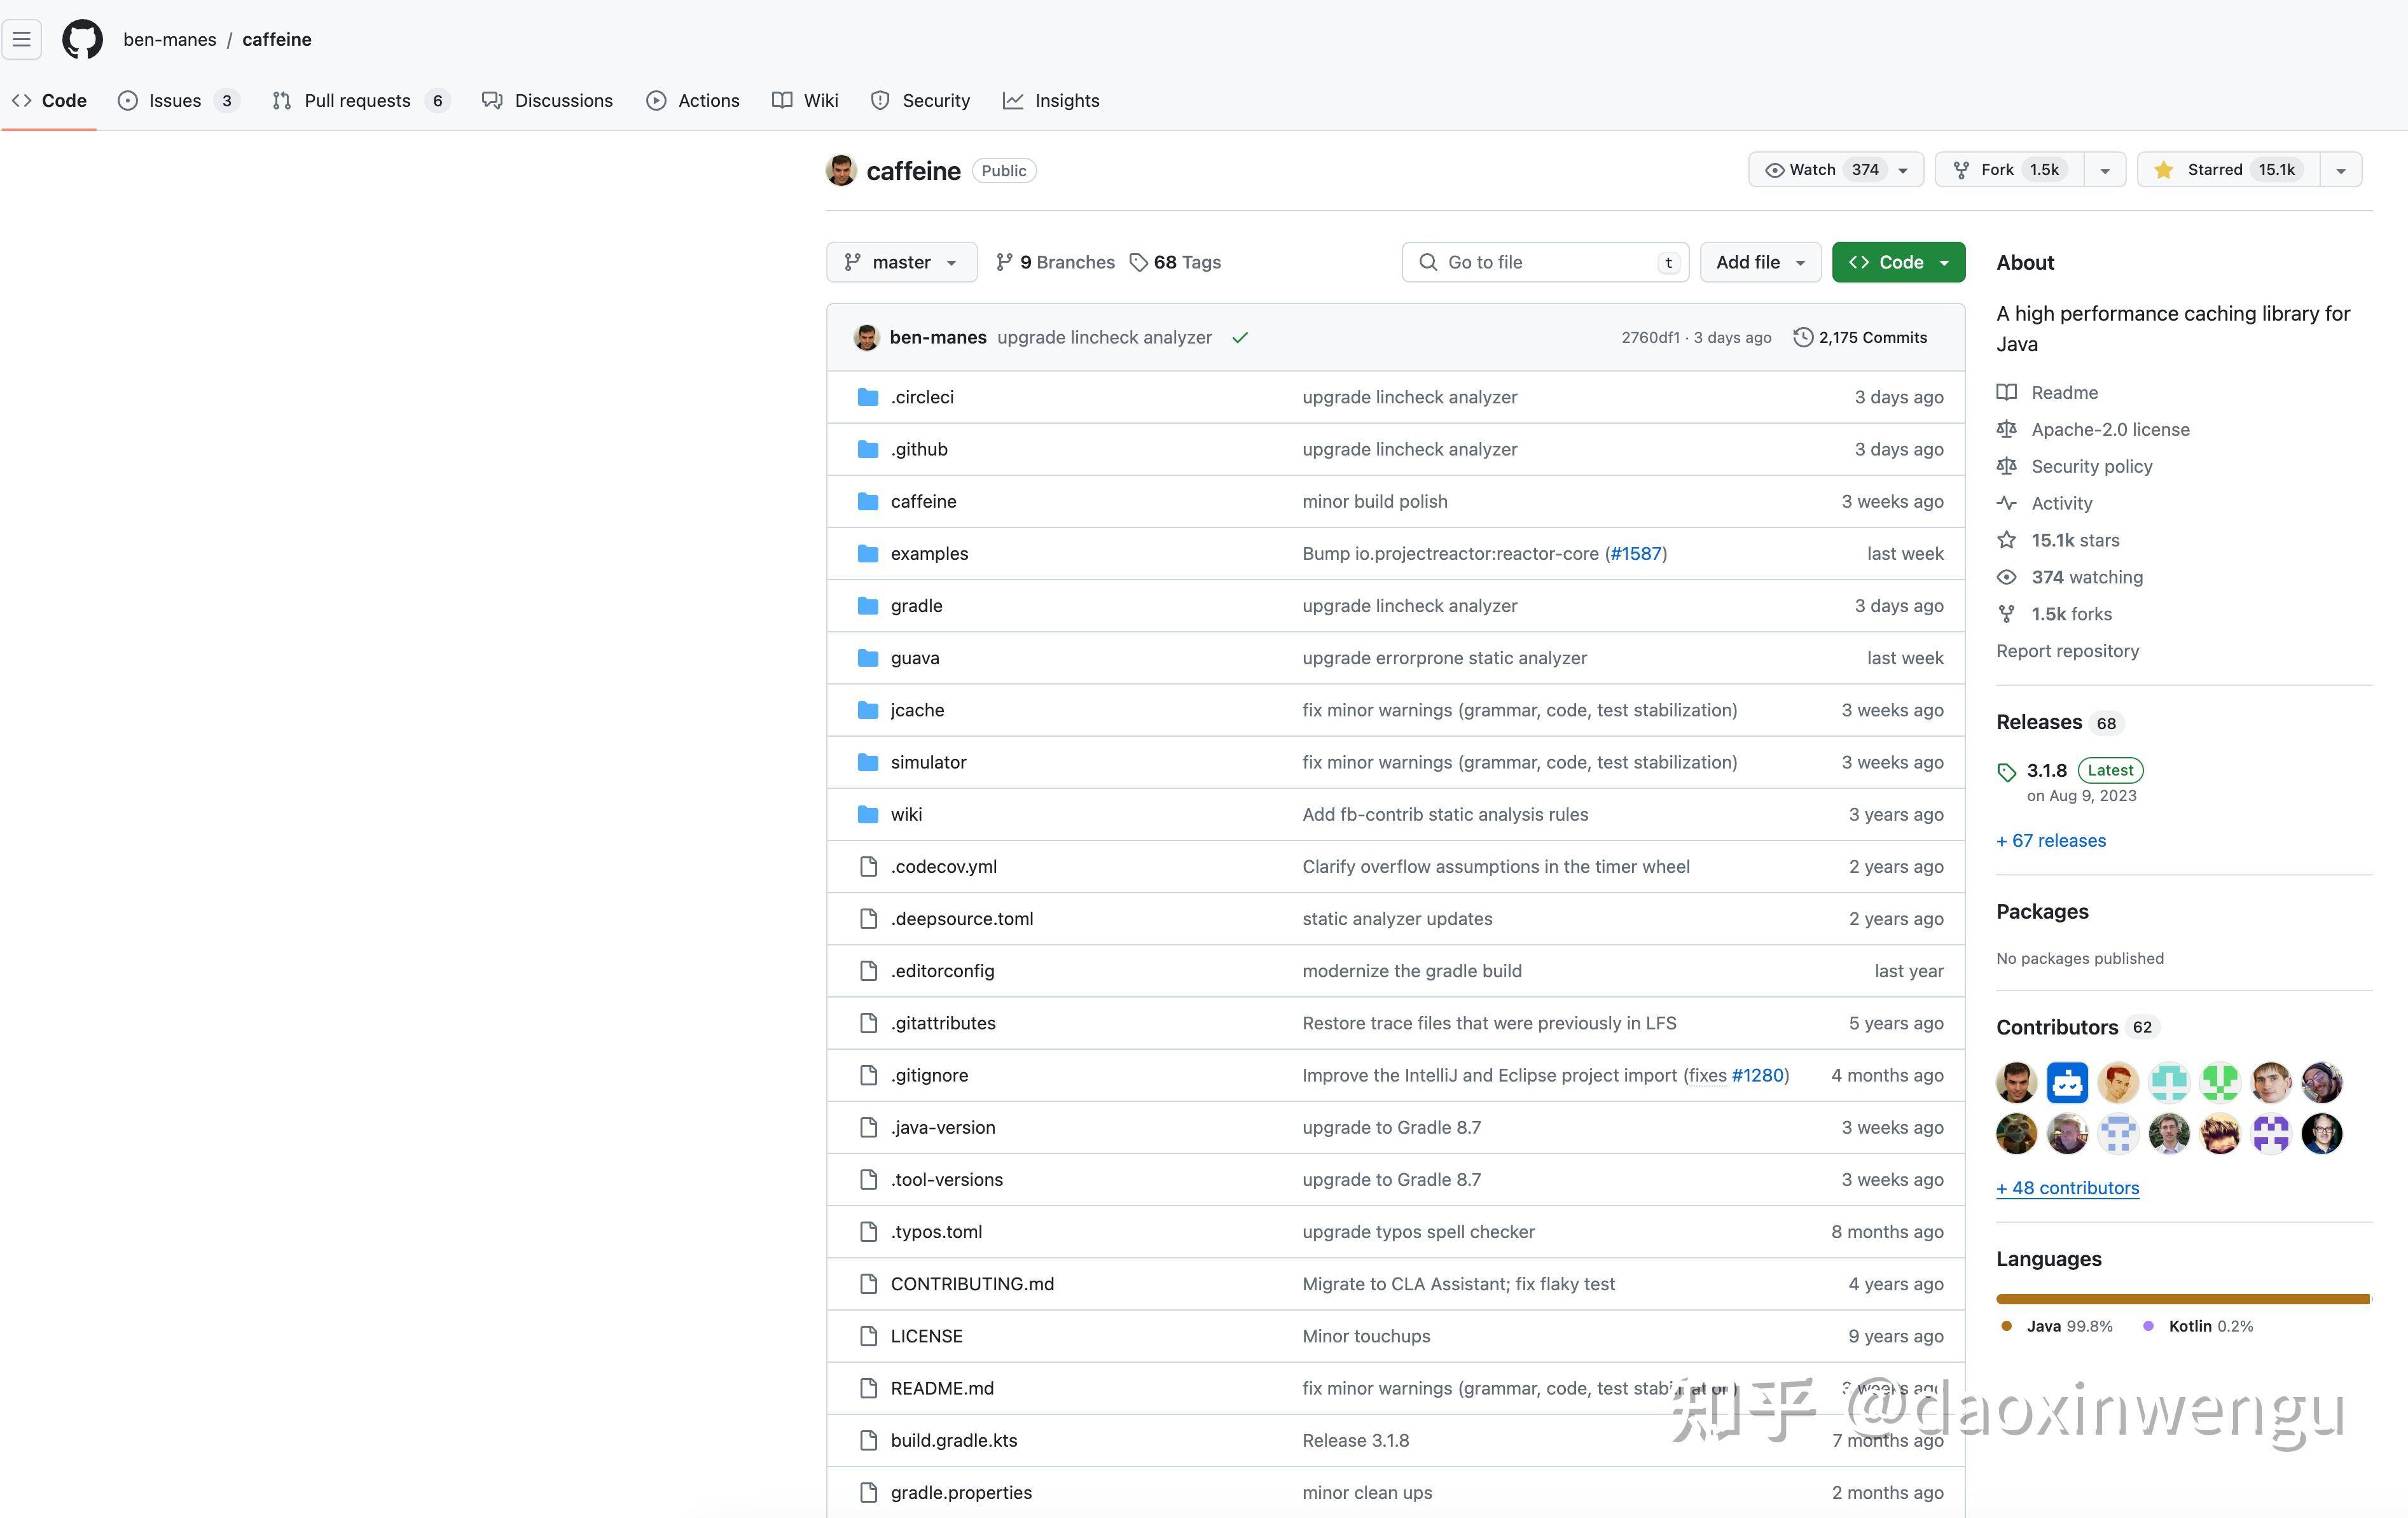Click the .circleci folder icon
Image resolution: width=2408 pixels, height=1518 pixels.
868,397
